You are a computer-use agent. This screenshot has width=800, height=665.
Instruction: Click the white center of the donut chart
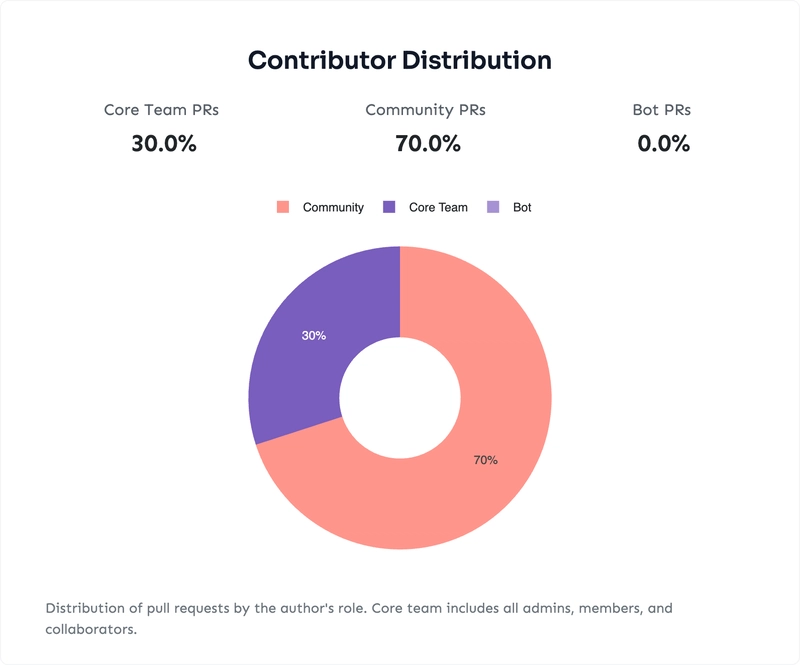click(400, 398)
